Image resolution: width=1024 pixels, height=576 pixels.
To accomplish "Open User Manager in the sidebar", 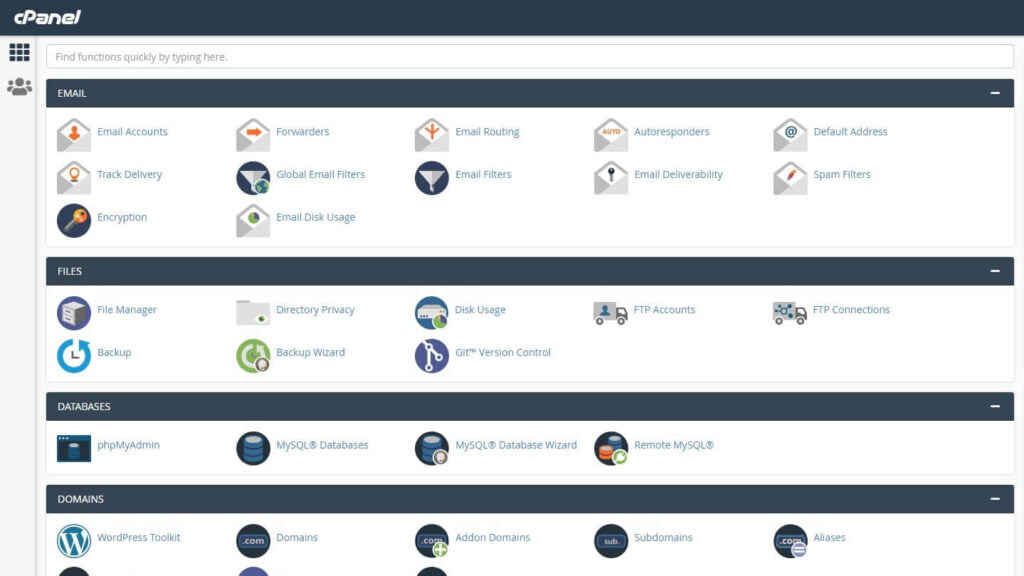I will coord(19,87).
